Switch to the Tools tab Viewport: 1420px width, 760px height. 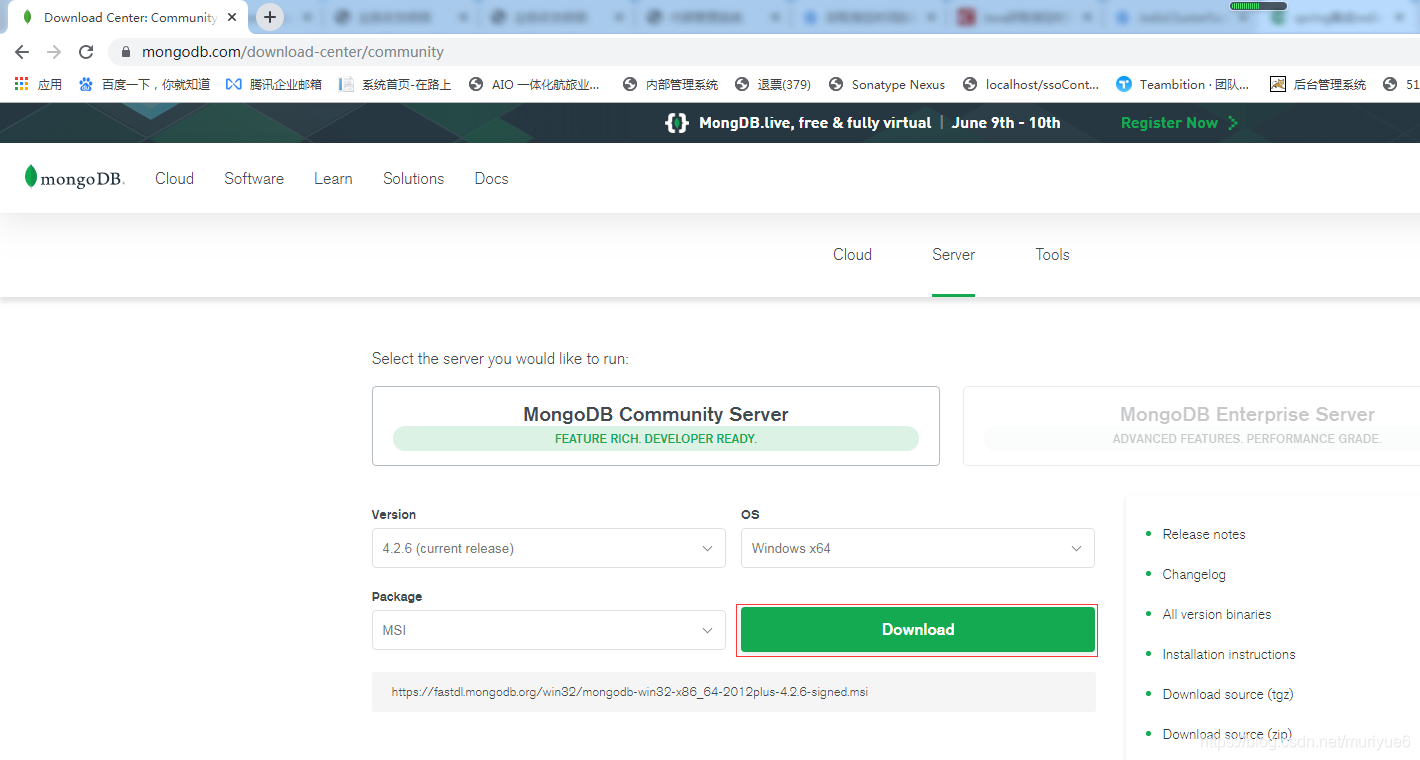point(1052,254)
